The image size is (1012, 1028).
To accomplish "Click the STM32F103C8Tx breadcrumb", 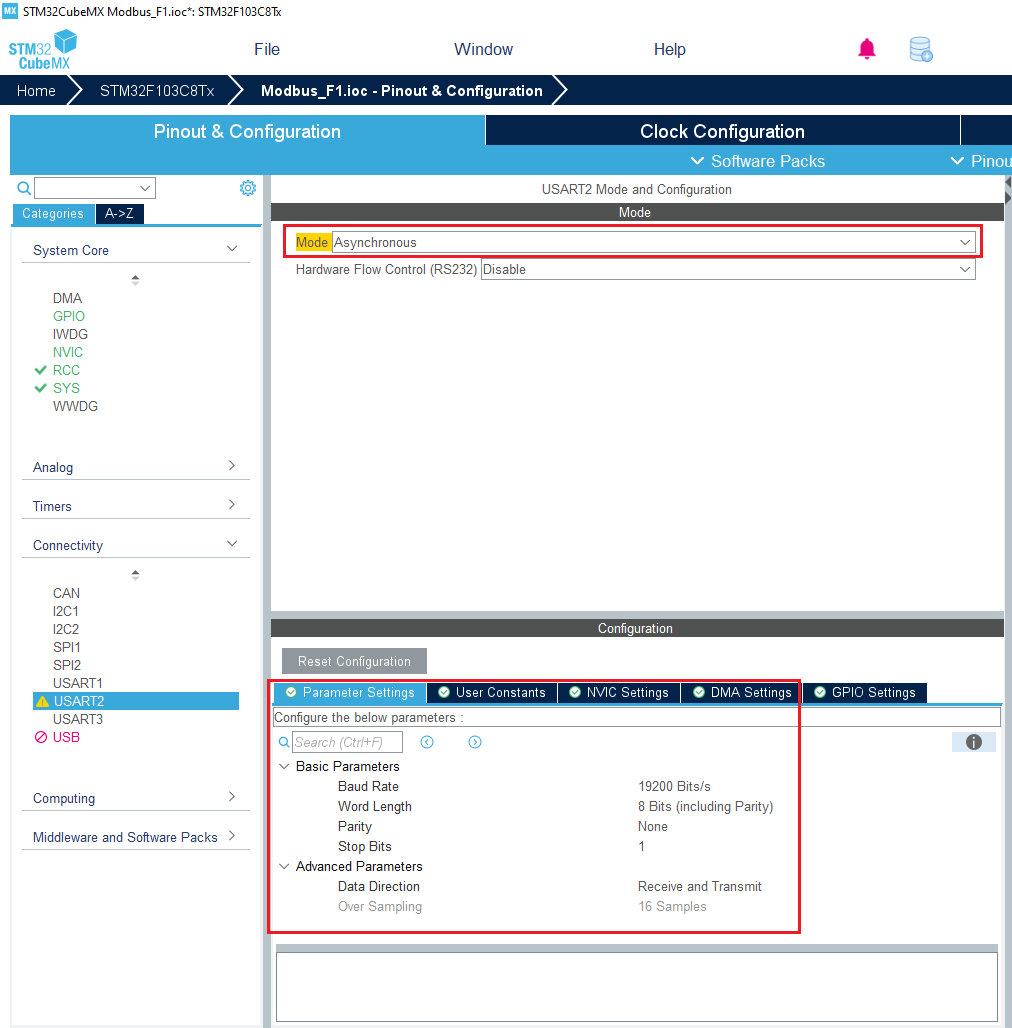I will [157, 90].
